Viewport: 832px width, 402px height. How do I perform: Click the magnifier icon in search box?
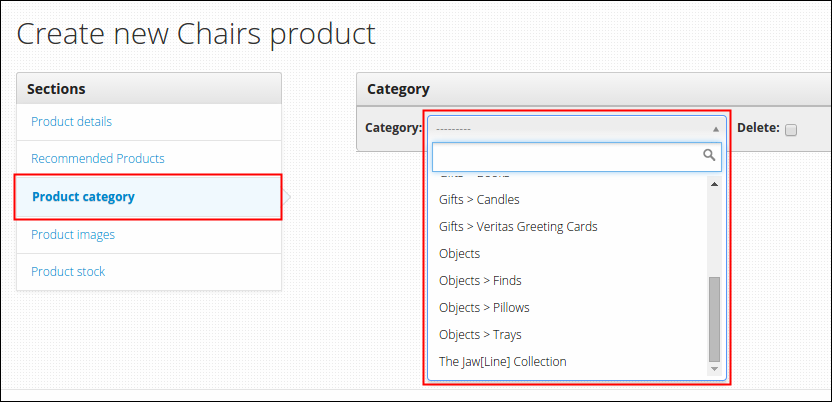(709, 155)
